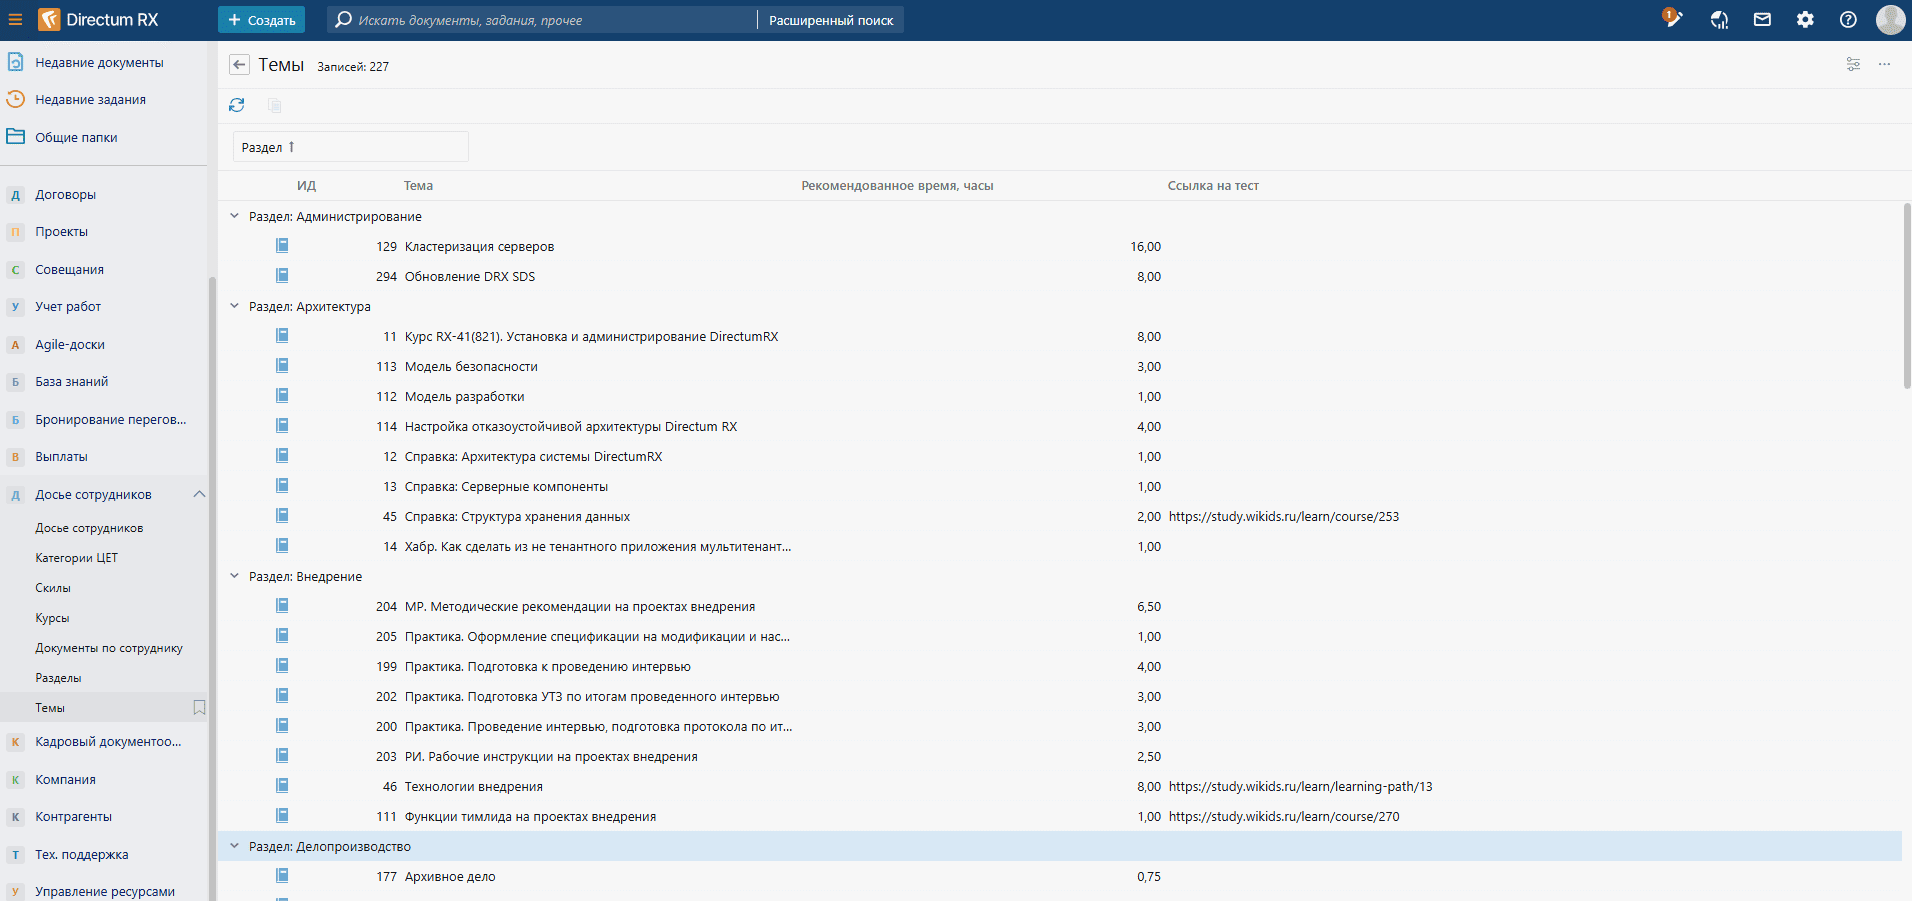Open Курсы in the sidebar
Image resolution: width=1912 pixels, height=901 pixels.
click(52, 618)
